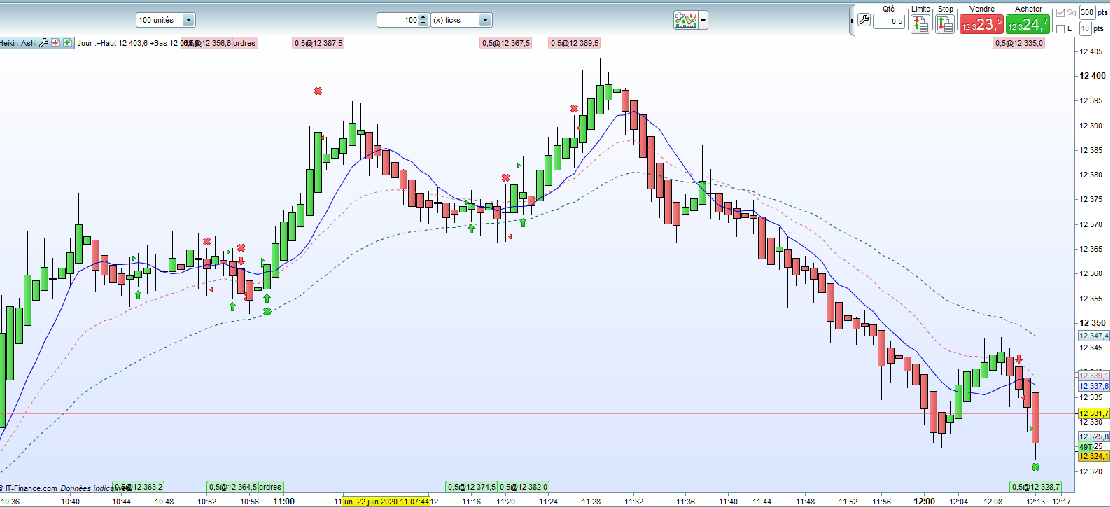
Task: Open the add indicator chart icon
Action: point(685,20)
